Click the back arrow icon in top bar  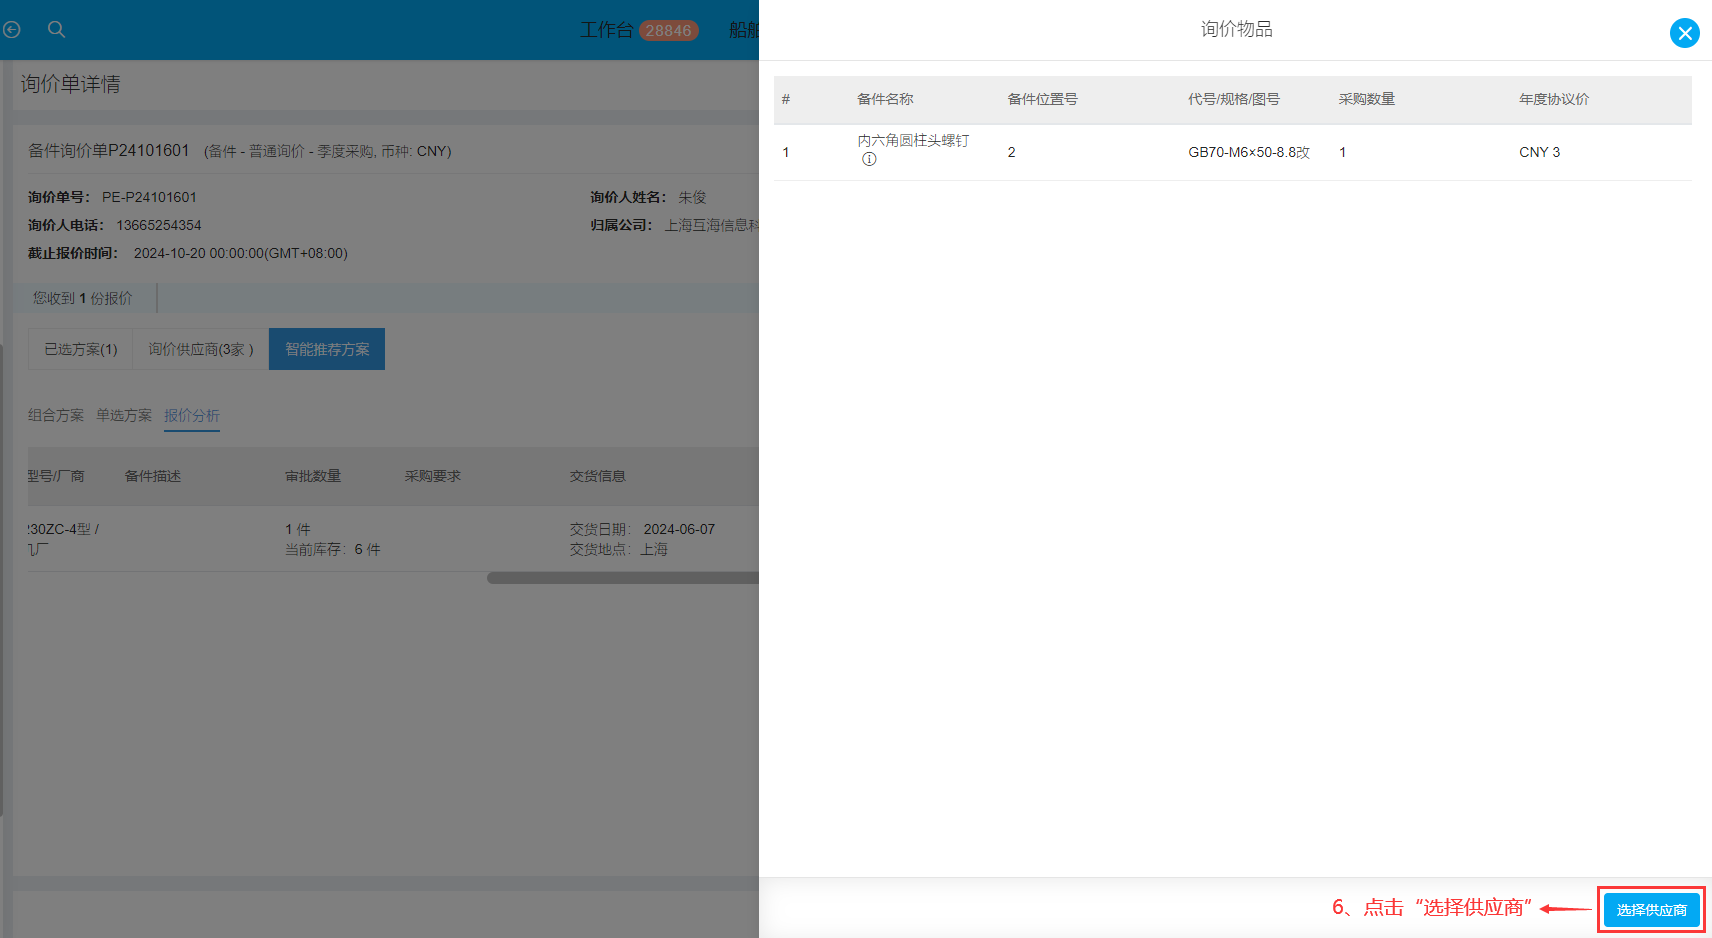click(12, 30)
